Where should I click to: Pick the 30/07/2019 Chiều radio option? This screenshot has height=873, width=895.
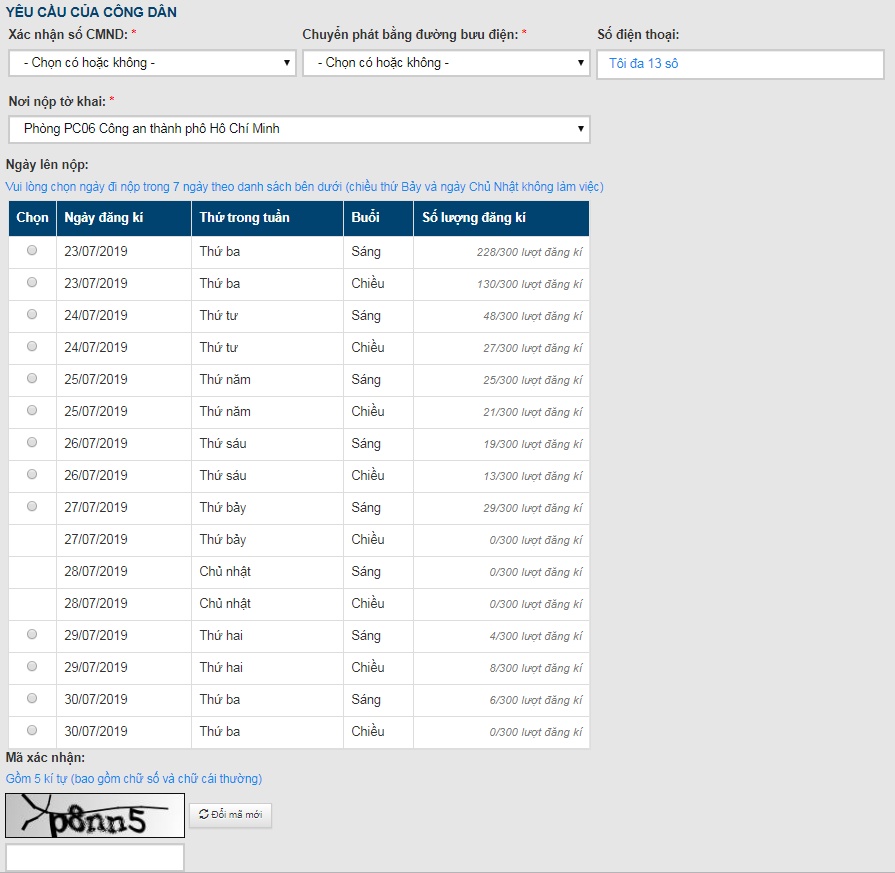pyautogui.click(x=32, y=730)
